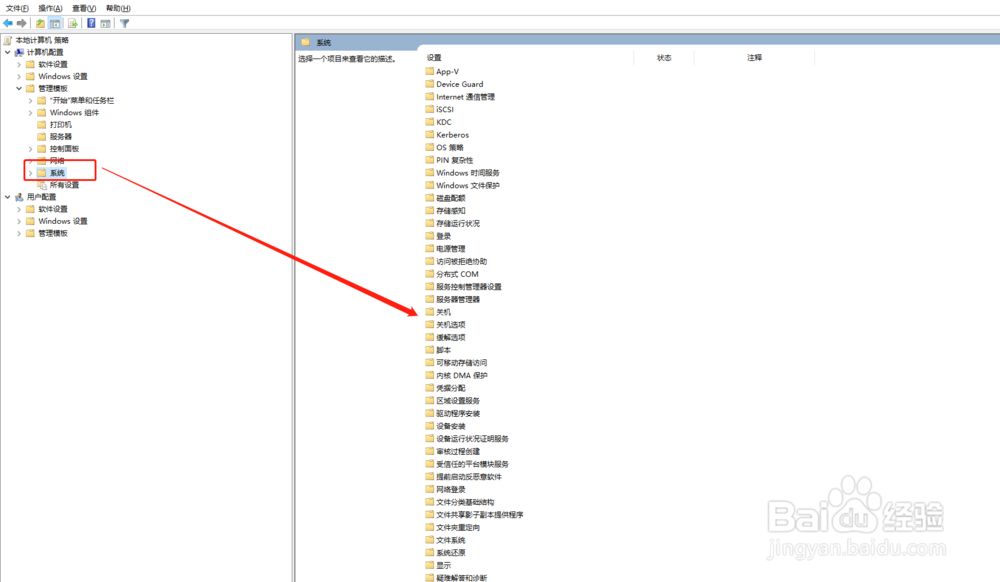Select 所有设置 in the tree

(64, 185)
